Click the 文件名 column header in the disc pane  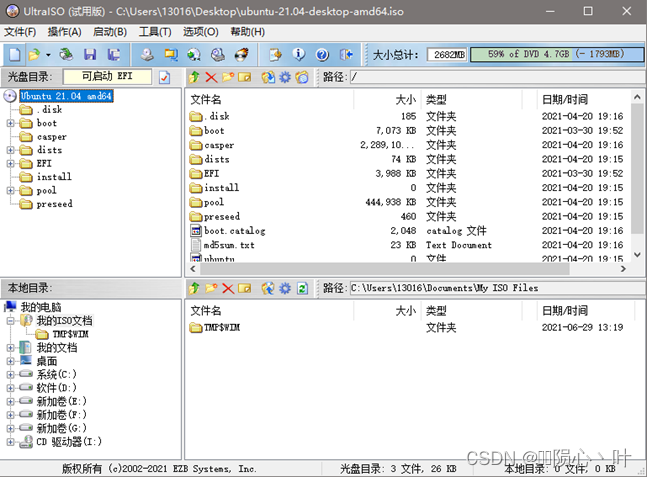(x=205, y=99)
